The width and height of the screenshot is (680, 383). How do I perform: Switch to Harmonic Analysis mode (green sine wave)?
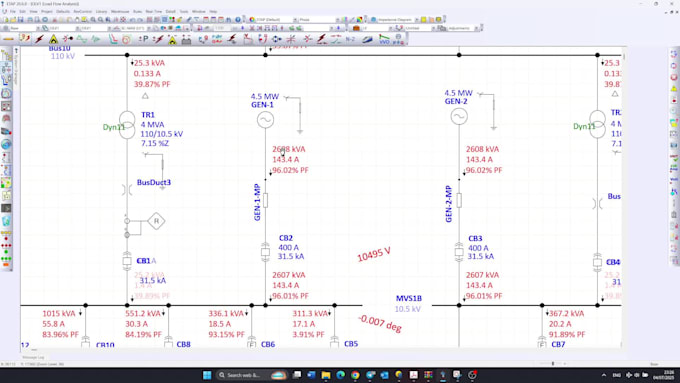pyautogui.click(x=82, y=39)
